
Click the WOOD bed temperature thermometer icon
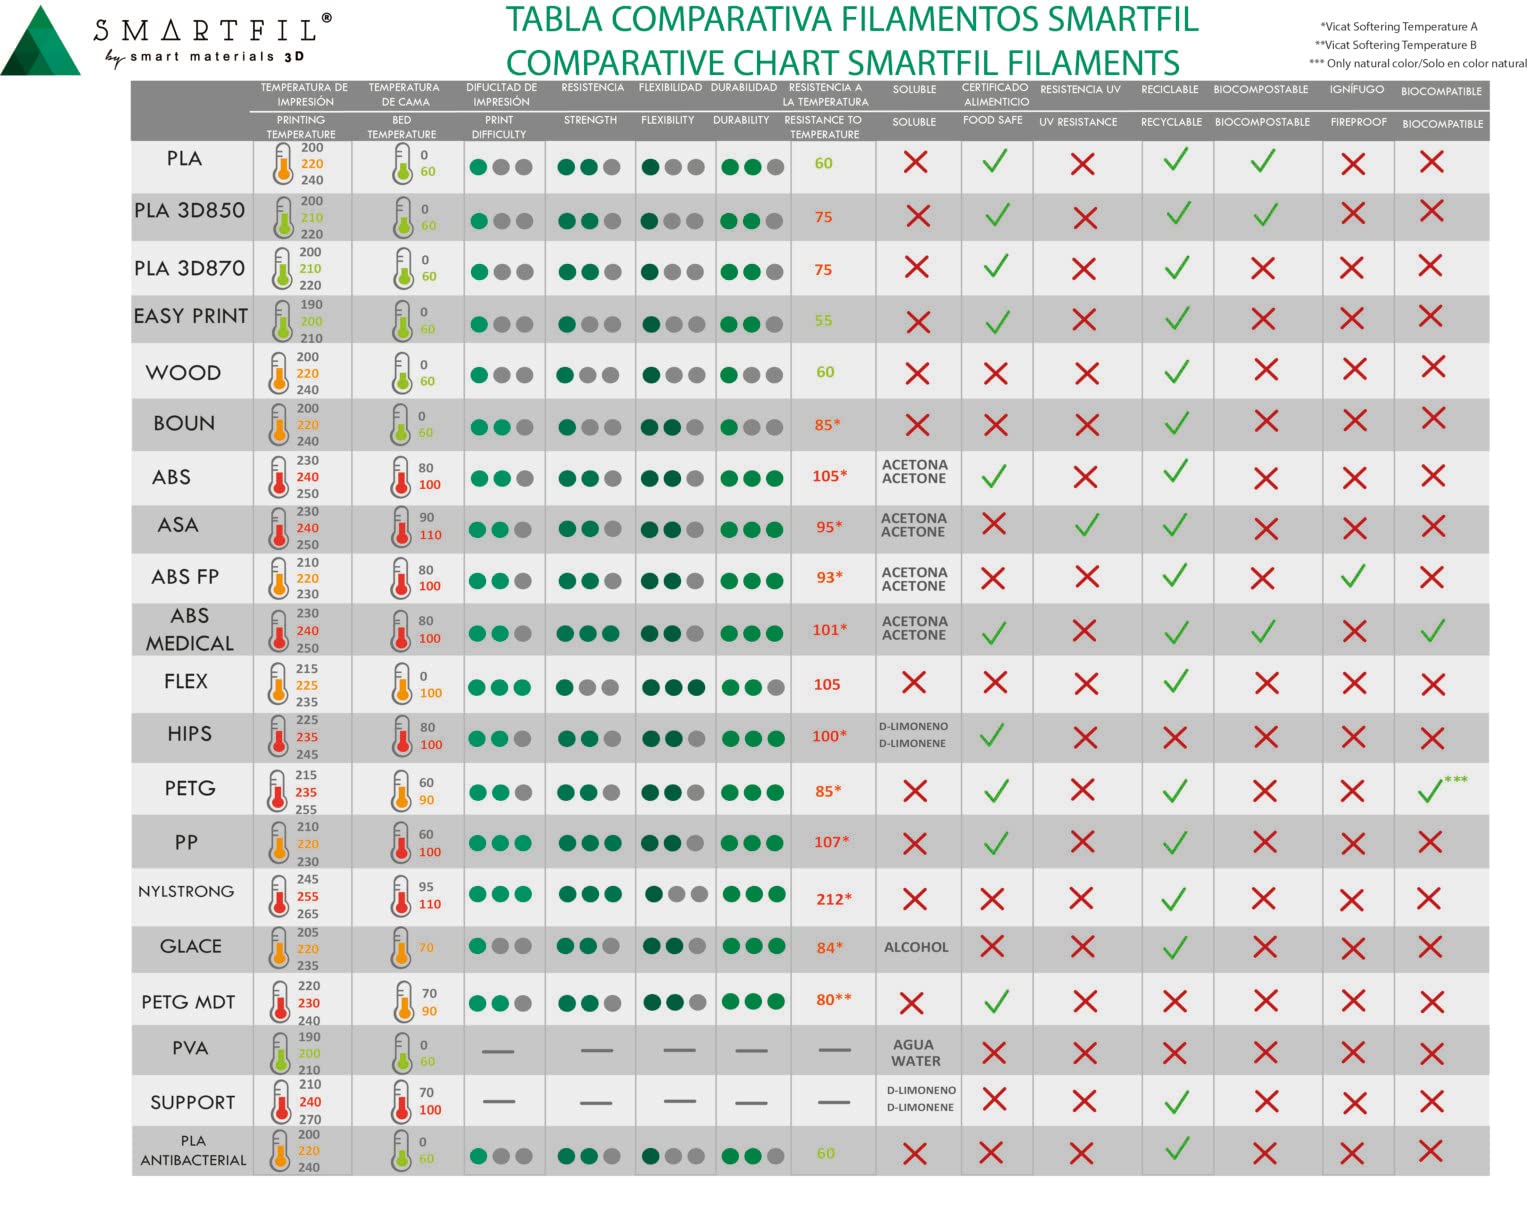401,373
